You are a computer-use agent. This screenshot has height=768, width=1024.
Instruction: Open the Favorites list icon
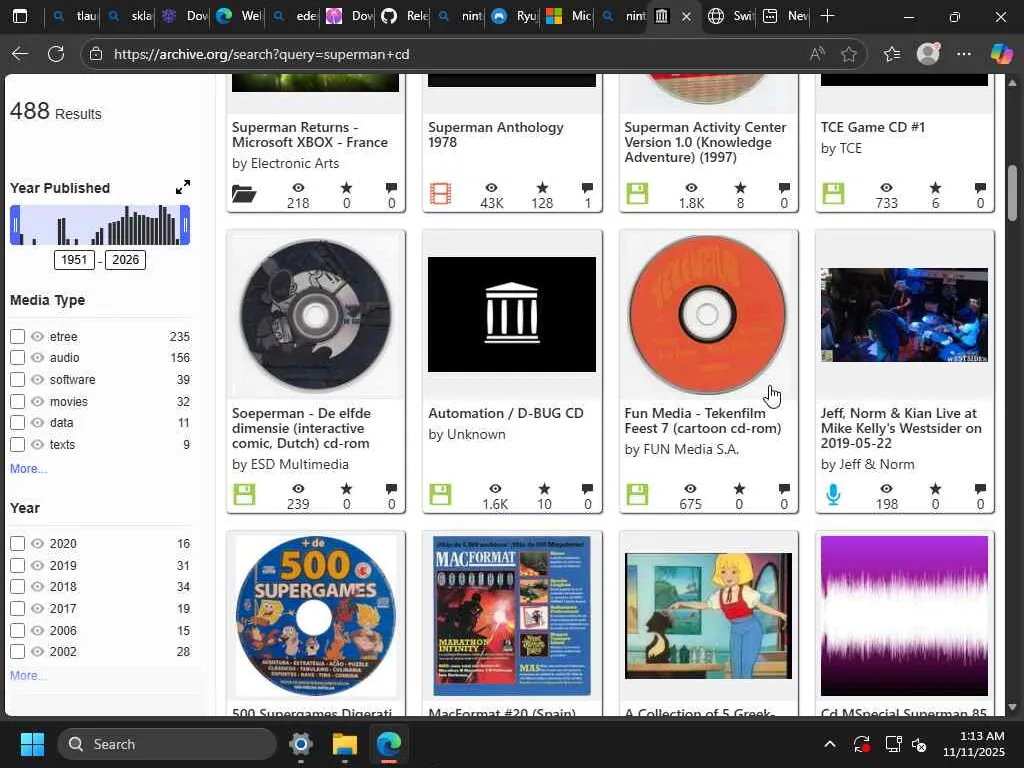891,54
